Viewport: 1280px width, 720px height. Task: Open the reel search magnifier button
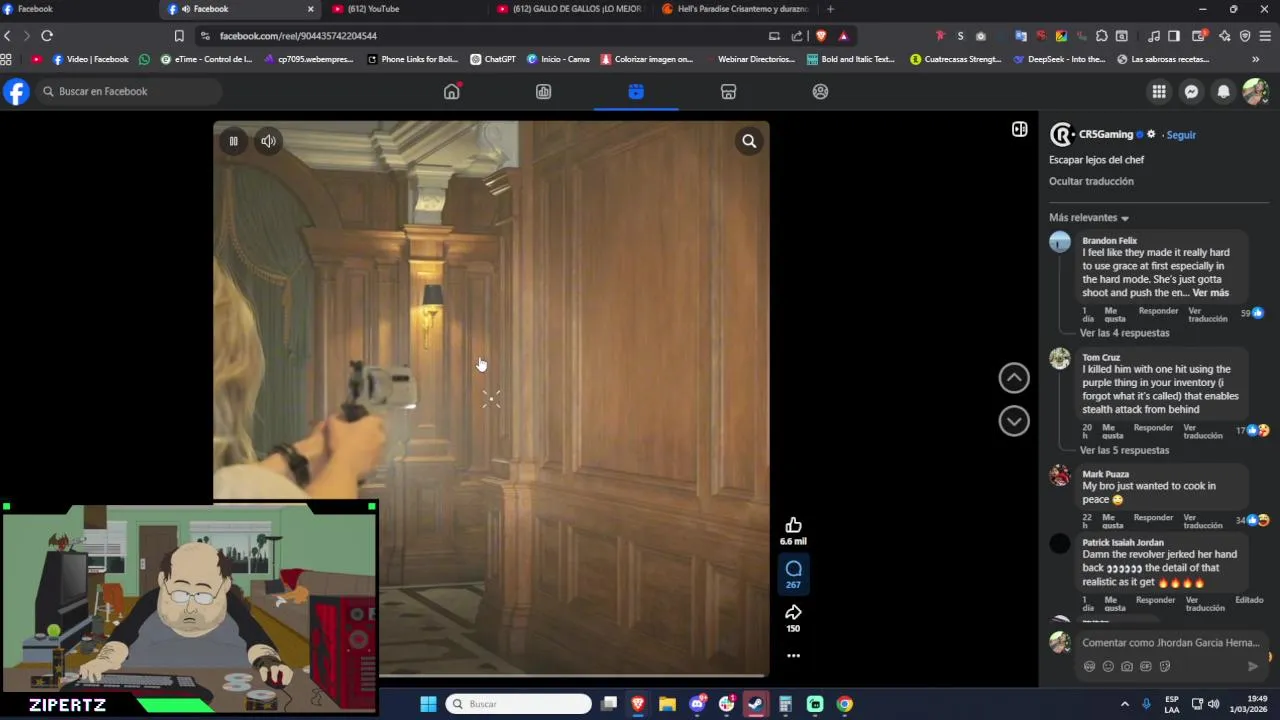pyautogui.click(x=749, y=141)
